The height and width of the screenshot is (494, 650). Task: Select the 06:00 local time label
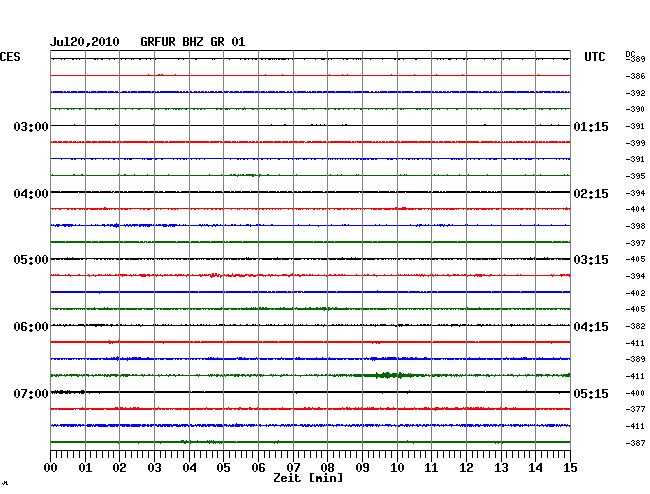pos(31,327)
